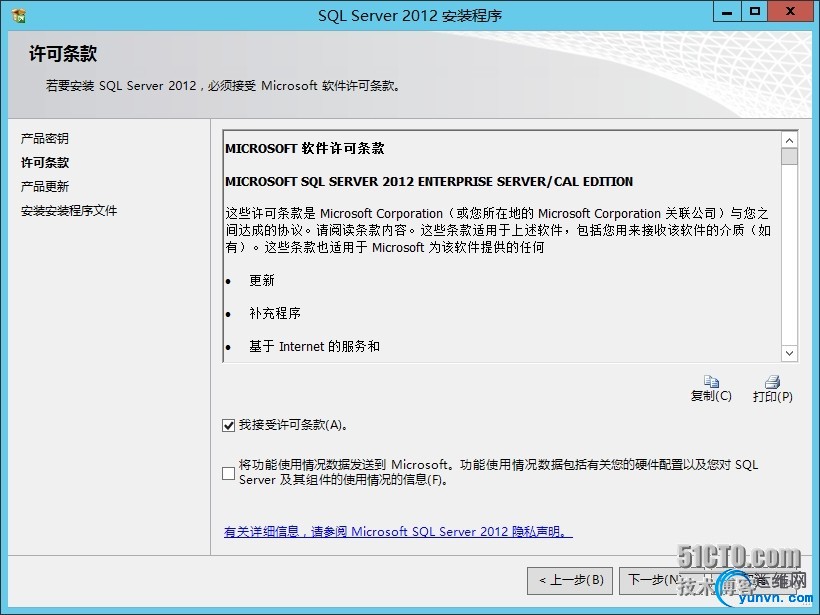Go back with the 上一步(B) button
The height and width of the screenshot is (615, 820).
570,580
